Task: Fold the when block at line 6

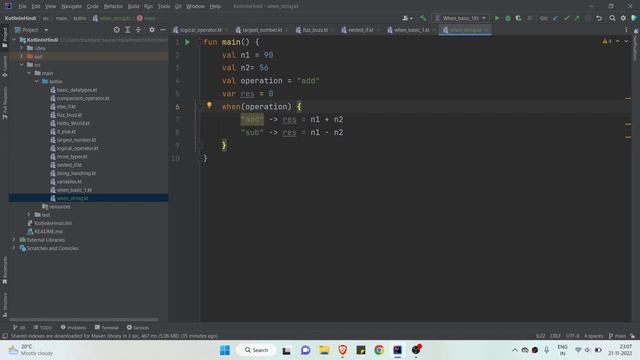Action: pos(200,107)
